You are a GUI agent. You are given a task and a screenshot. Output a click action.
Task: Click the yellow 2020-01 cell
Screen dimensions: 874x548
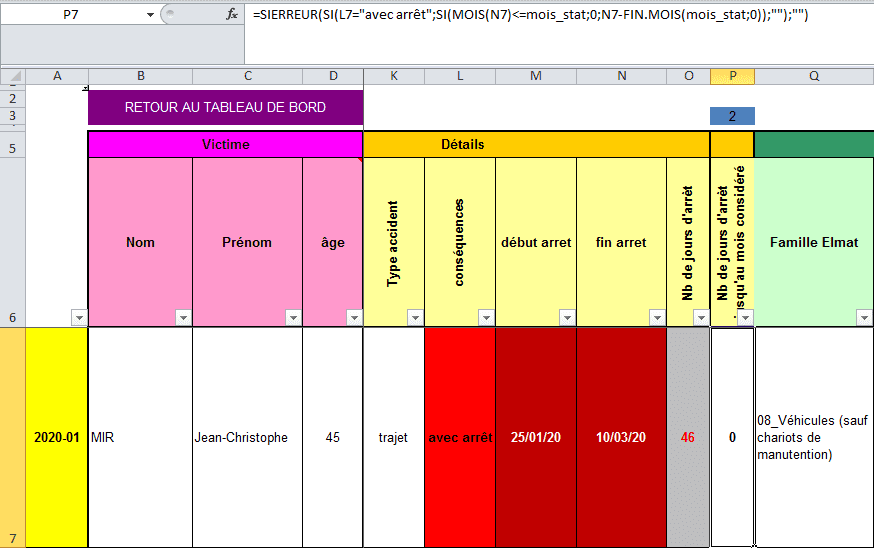(56, 437)
